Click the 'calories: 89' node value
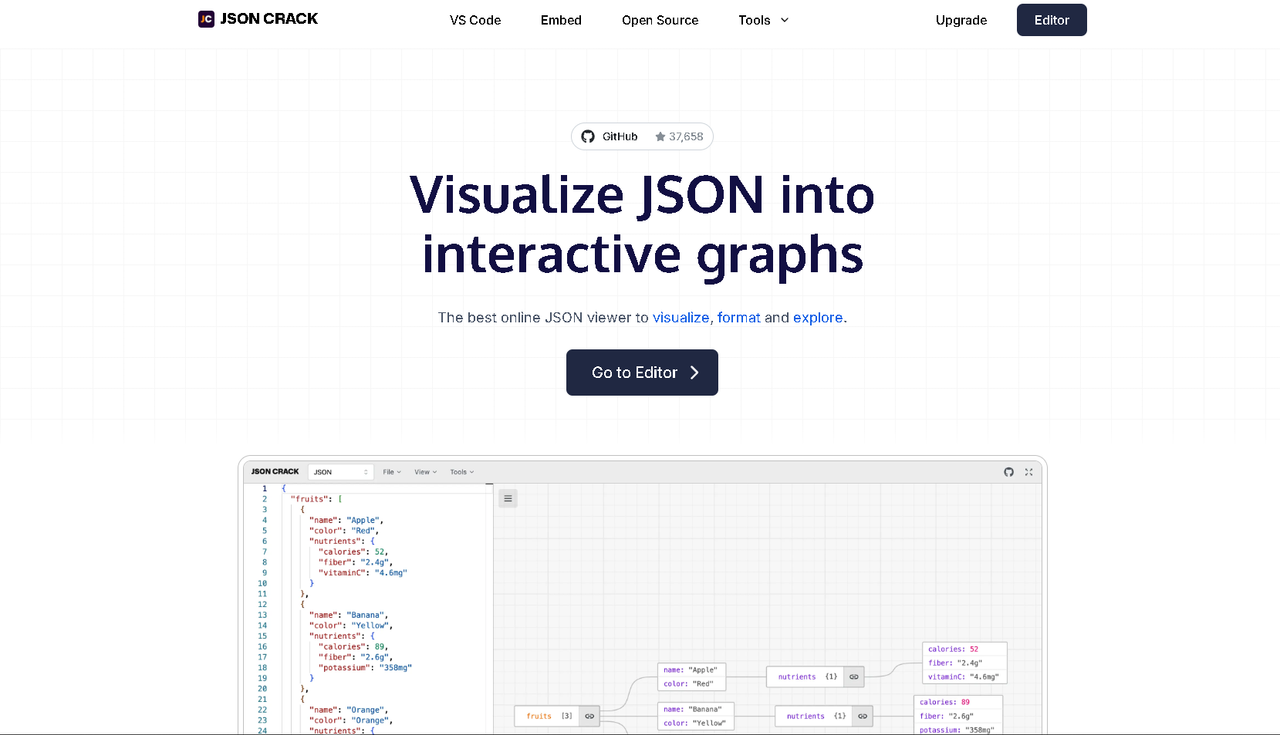This screenshot has width=1280, height=735. (x=944, y=702)
